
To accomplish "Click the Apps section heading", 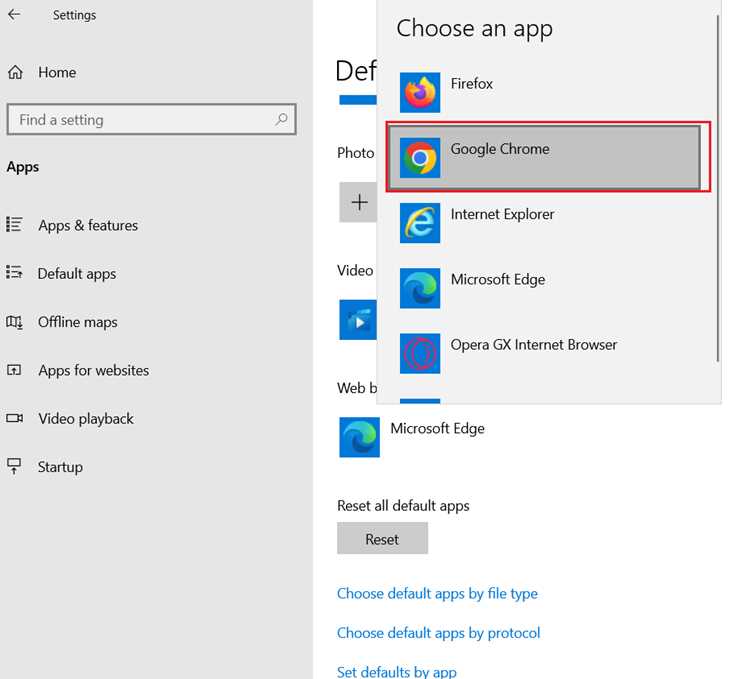I will (x=23, y=167).
